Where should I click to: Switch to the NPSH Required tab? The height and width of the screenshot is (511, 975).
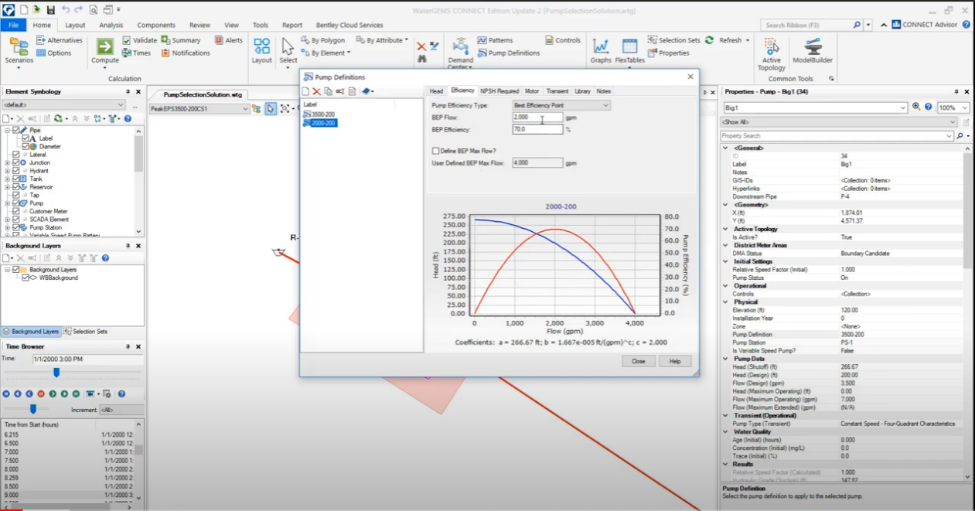pos(499,91)
